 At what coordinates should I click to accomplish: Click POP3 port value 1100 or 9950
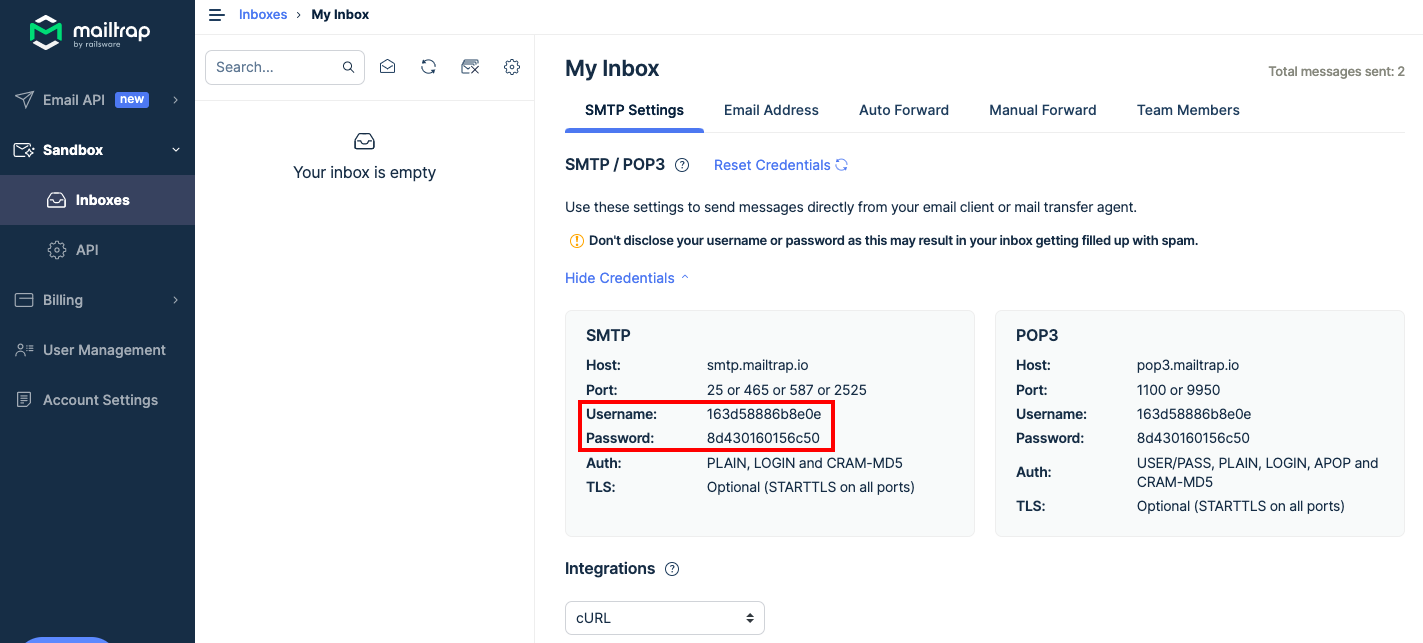[1179, 390]
